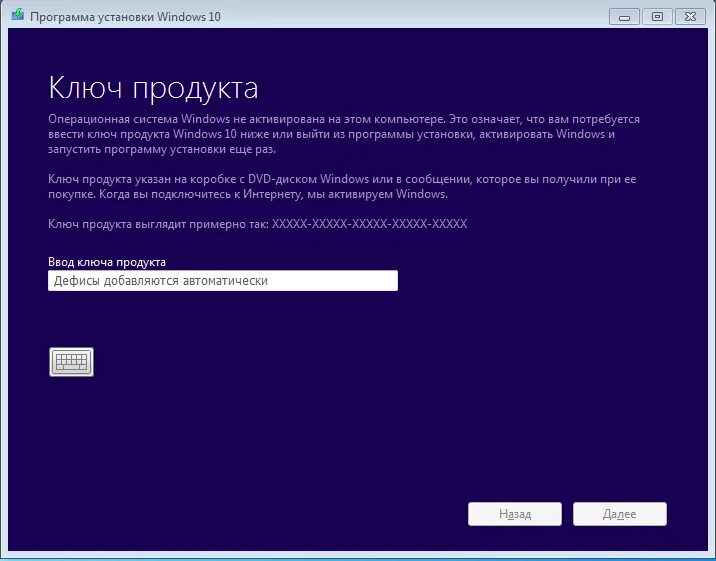Close the Windows 10 setup window
The image size is (716, 561).
(x=690, y=17)
